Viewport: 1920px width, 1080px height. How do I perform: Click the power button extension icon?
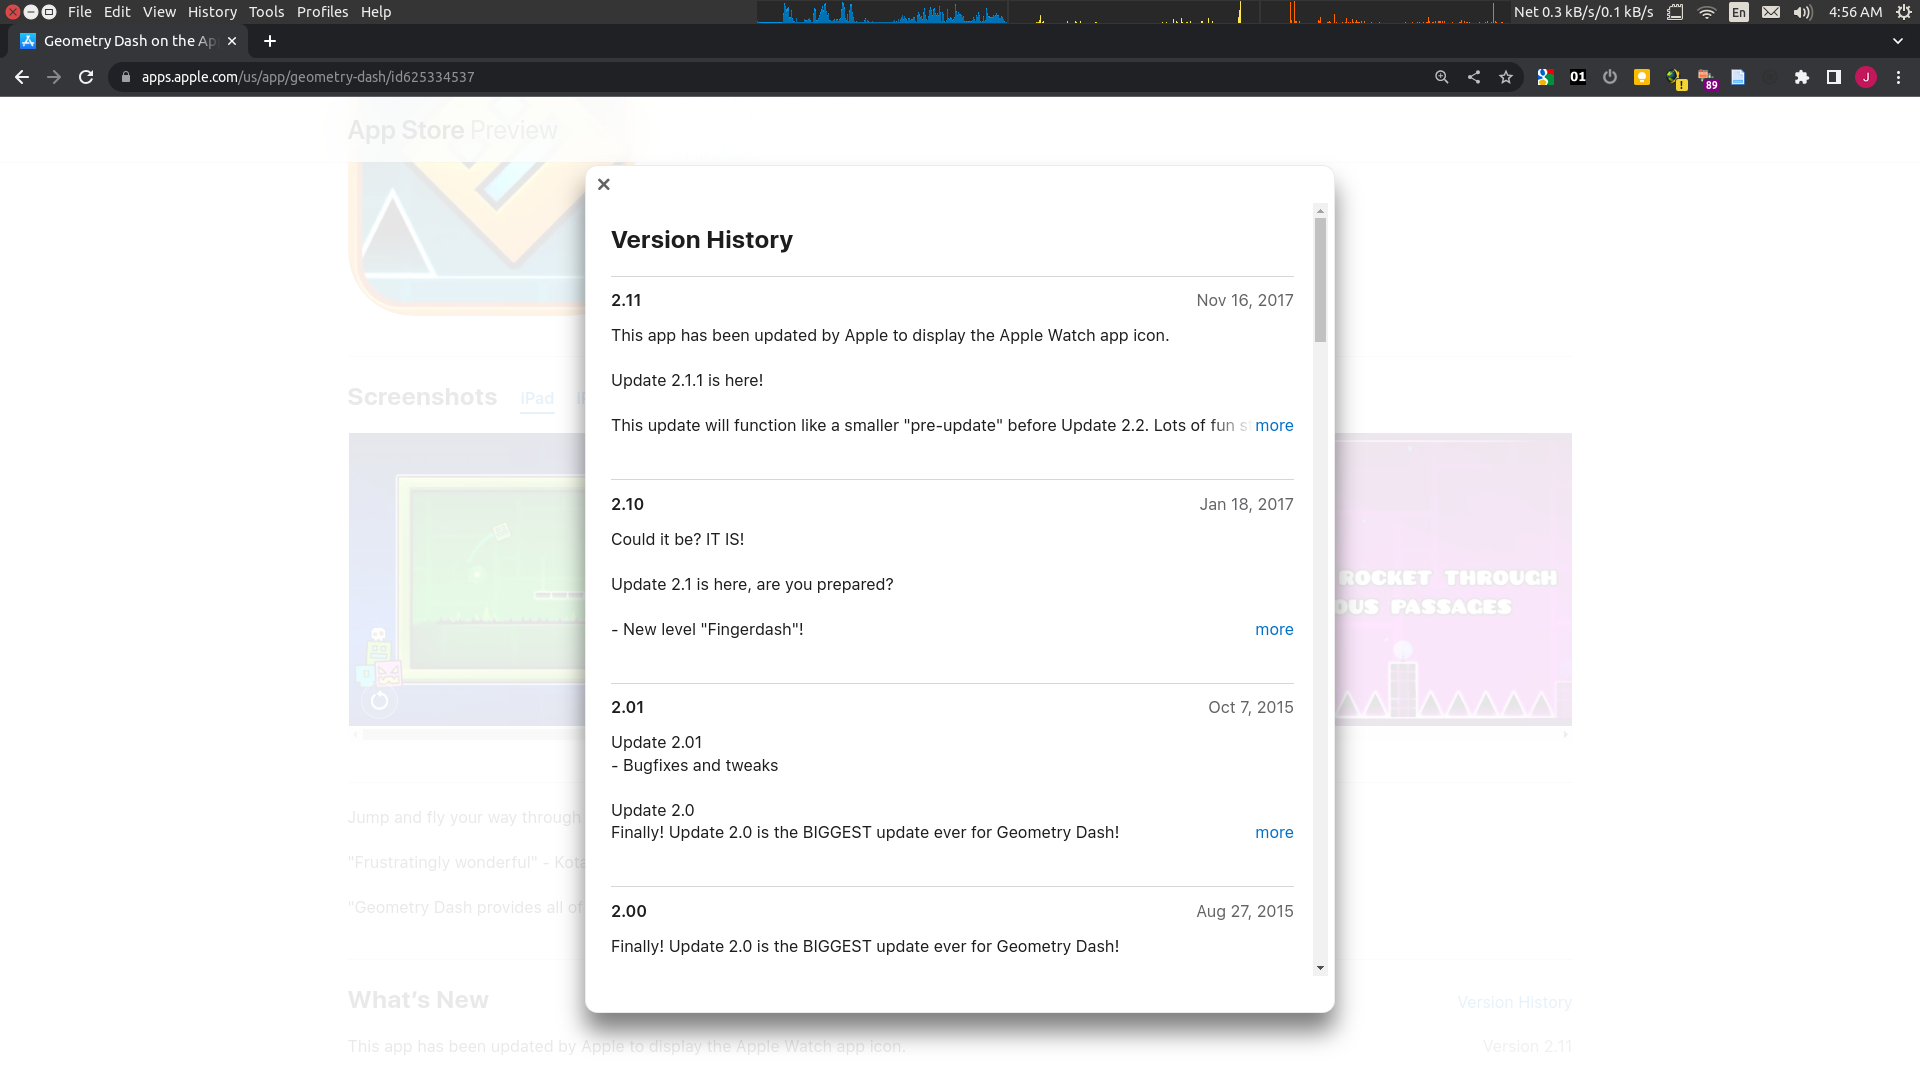(1610, 77)
